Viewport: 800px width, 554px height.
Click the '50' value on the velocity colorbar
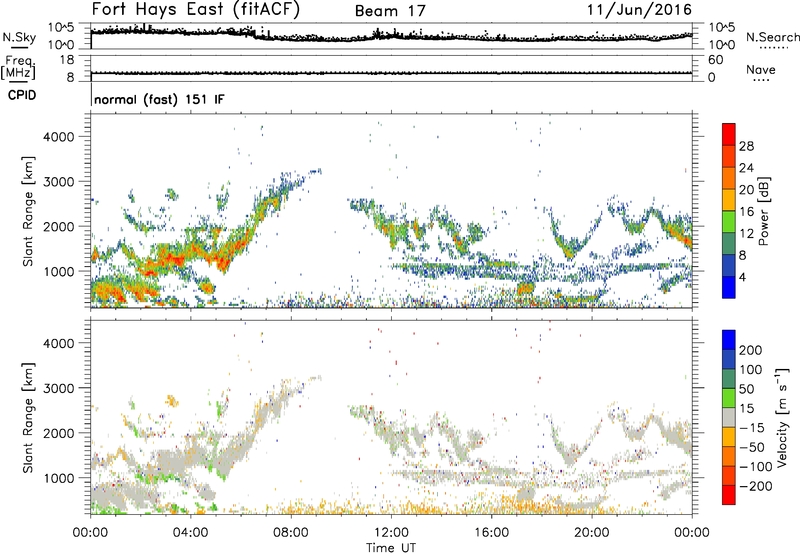pyautogui.click(x=746, y=389)
